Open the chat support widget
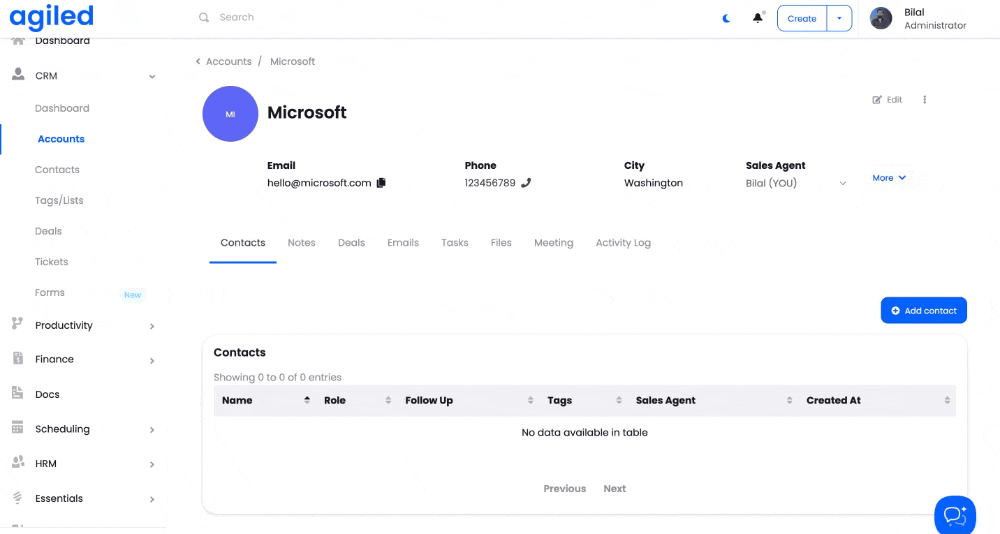1000x534 pixels. pos(954,515)
